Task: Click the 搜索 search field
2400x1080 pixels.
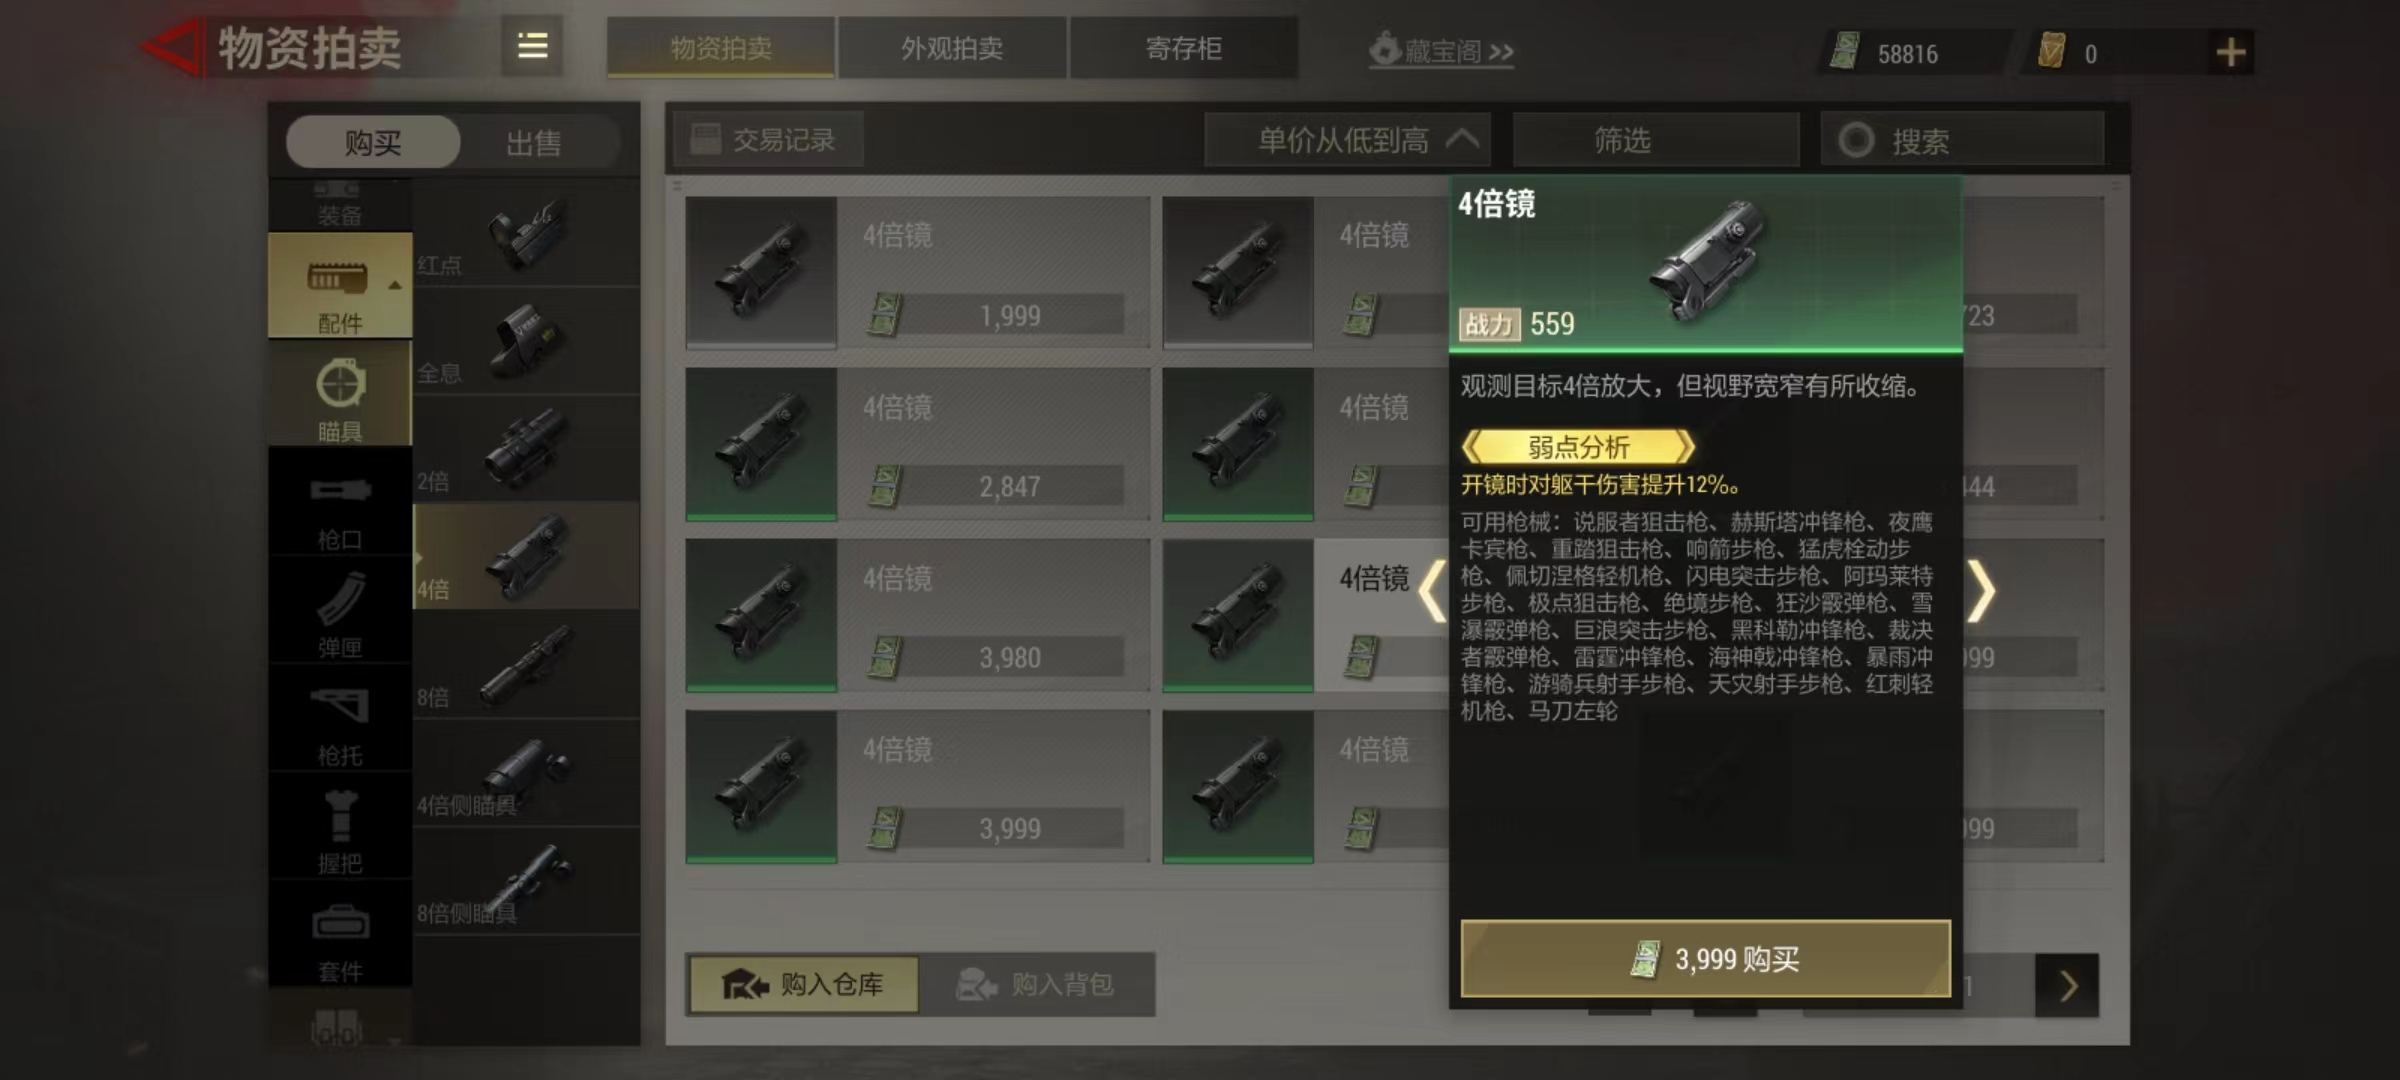Action: tap(1963, 140)
